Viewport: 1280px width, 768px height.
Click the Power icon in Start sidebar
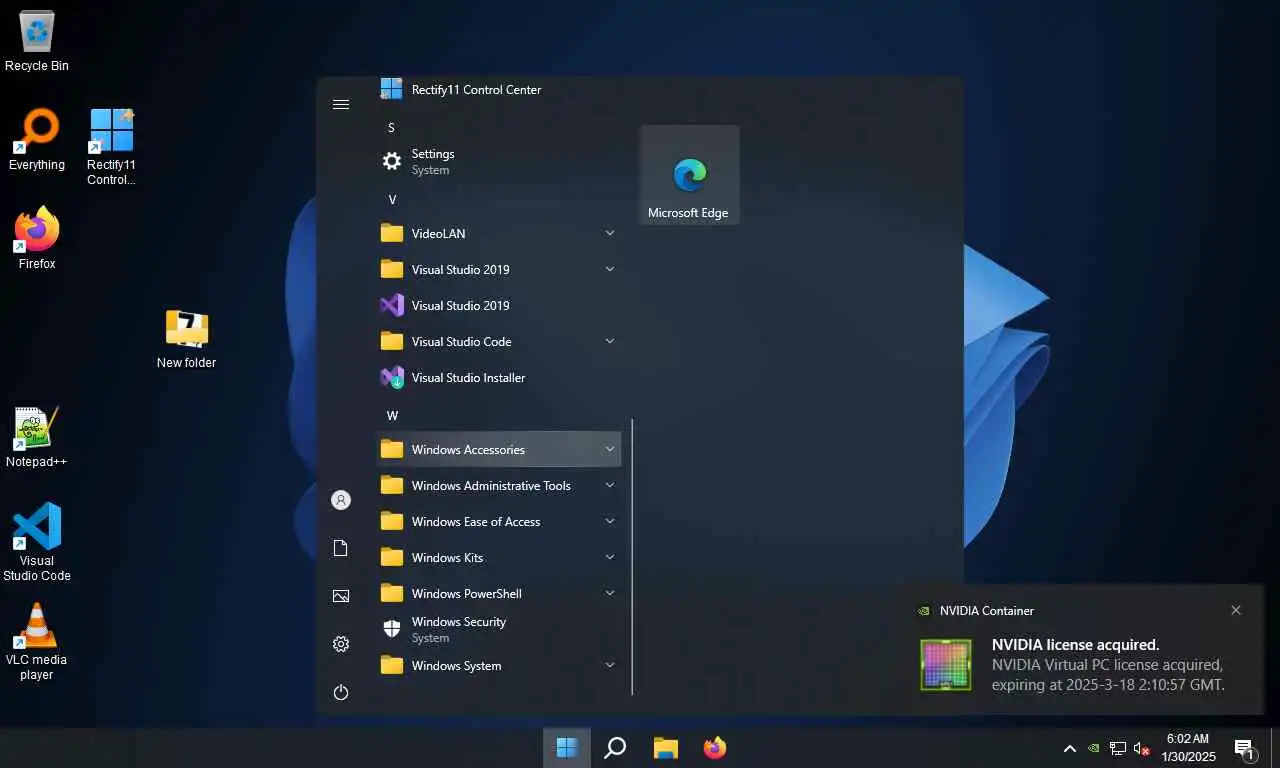pyautogui.click(x=341, y=692)
